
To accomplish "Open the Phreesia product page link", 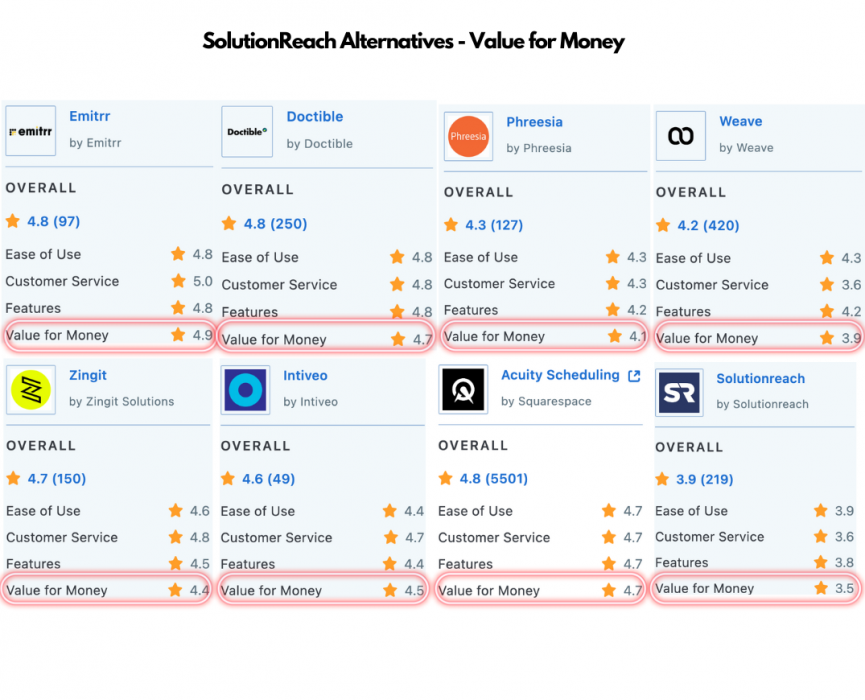I will coord(534,121).
